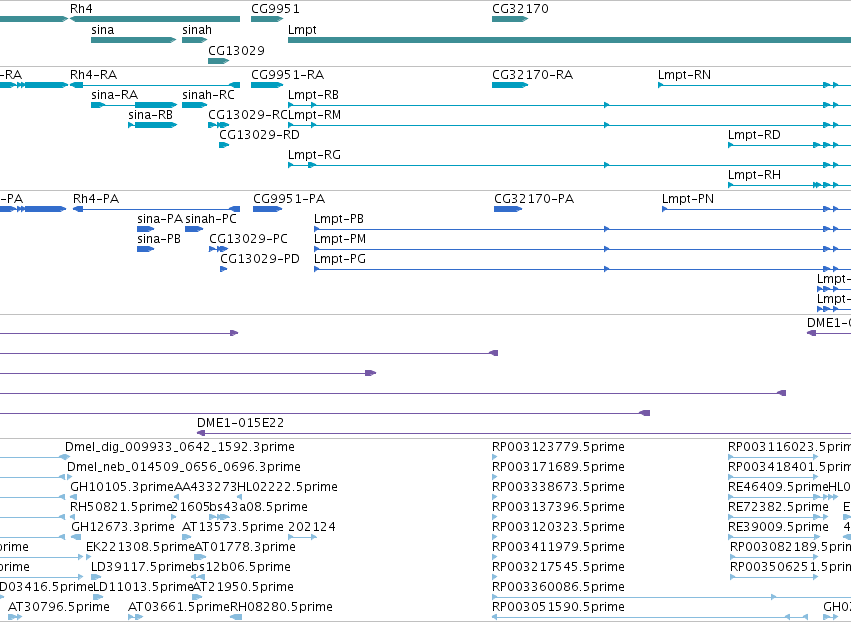
Task: Select the Lmpt-PM protein feature
Action: [x=582, y=249]
